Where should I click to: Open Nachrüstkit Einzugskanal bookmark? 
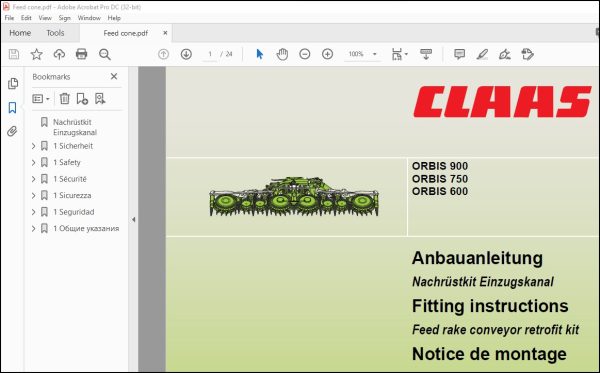[75, 127]
